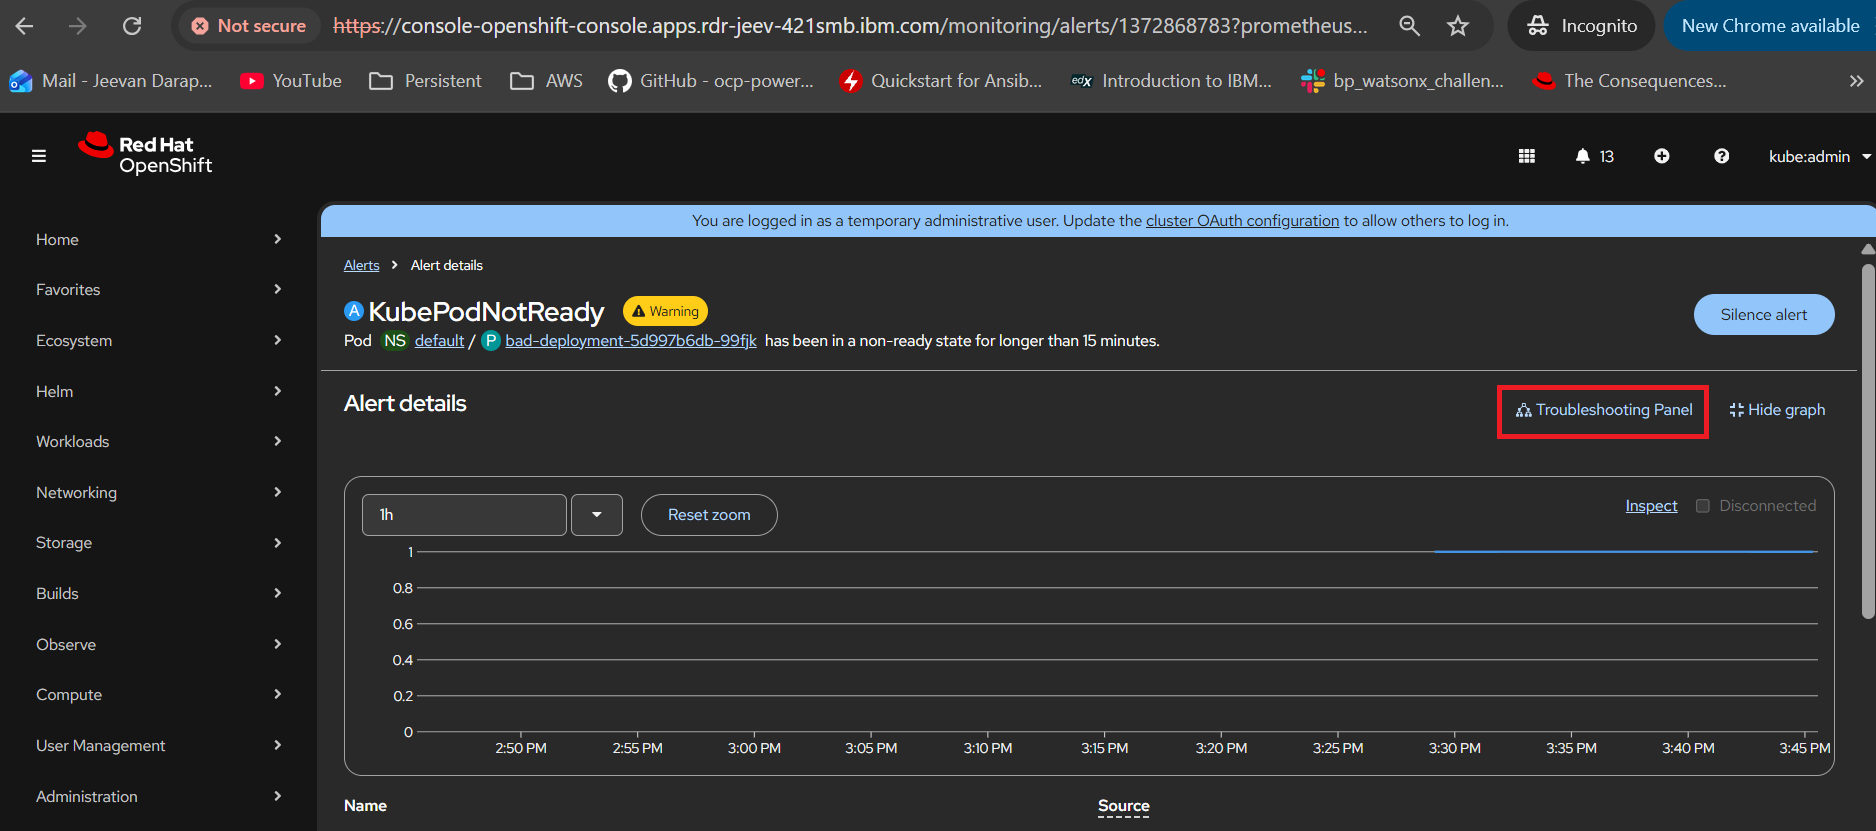Expand the User Management section

158,746
